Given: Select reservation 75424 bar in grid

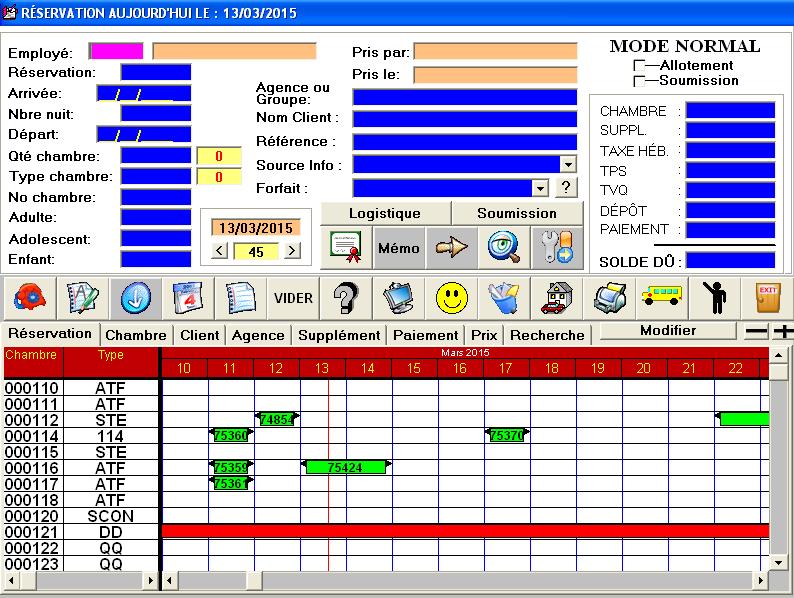Looking at the screenshot, I should tap(345, 467).
